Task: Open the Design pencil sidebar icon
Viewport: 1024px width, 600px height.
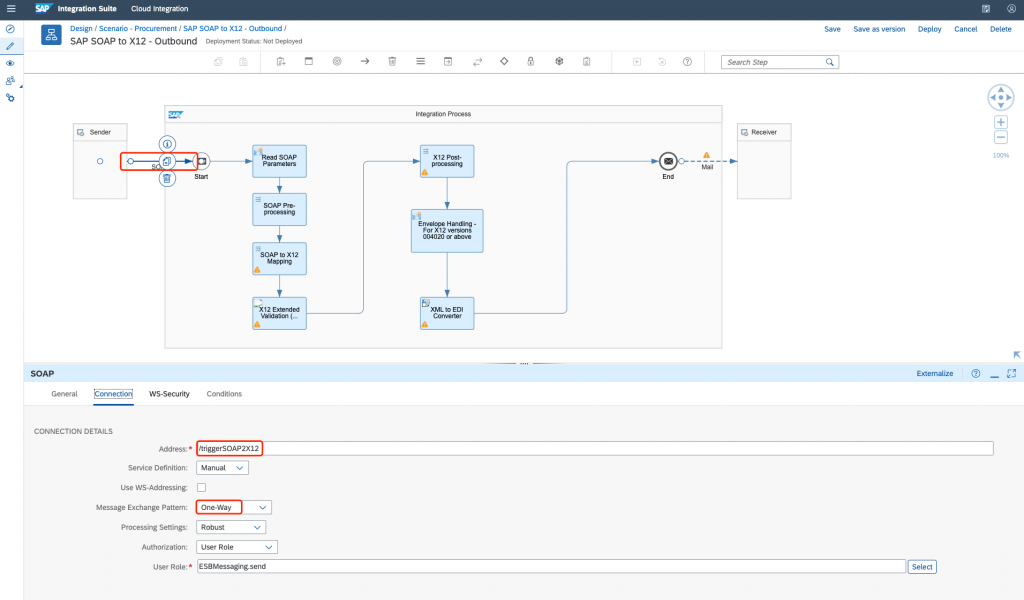Action: 10,46
